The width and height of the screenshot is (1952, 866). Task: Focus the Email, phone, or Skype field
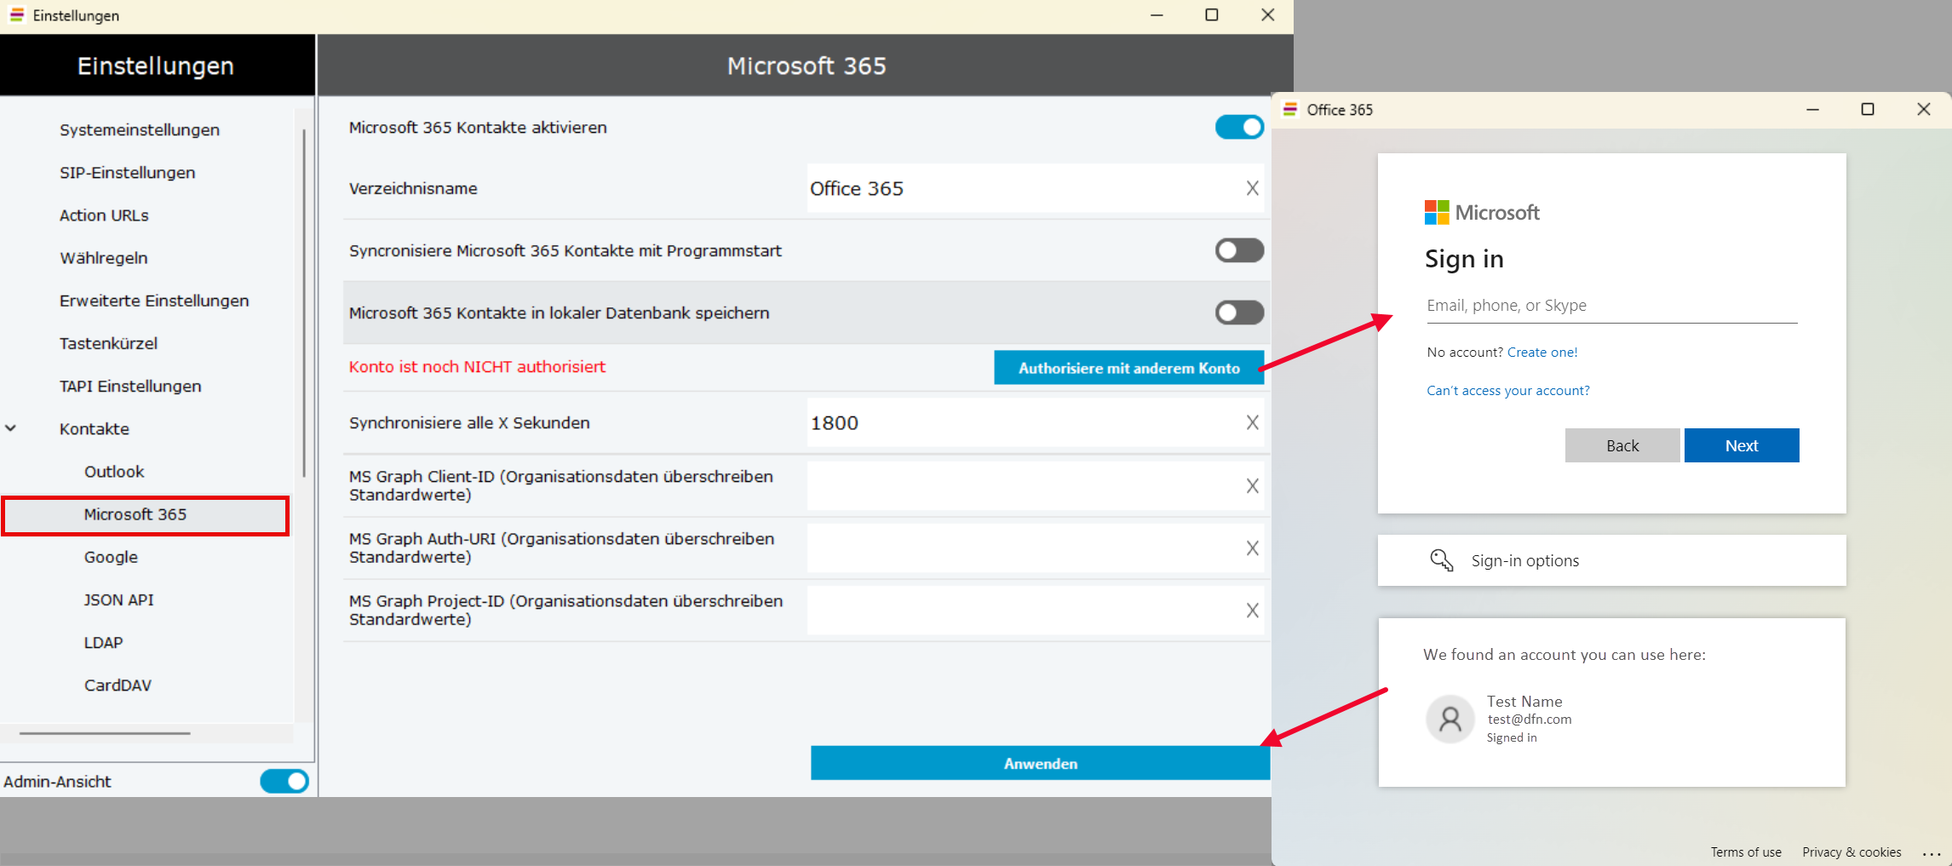[1610, 306]
